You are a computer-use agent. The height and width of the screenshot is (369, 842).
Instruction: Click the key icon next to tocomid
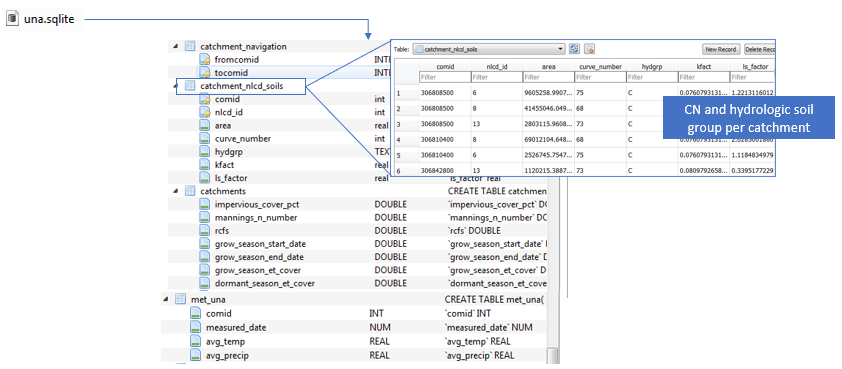[205, 72]
